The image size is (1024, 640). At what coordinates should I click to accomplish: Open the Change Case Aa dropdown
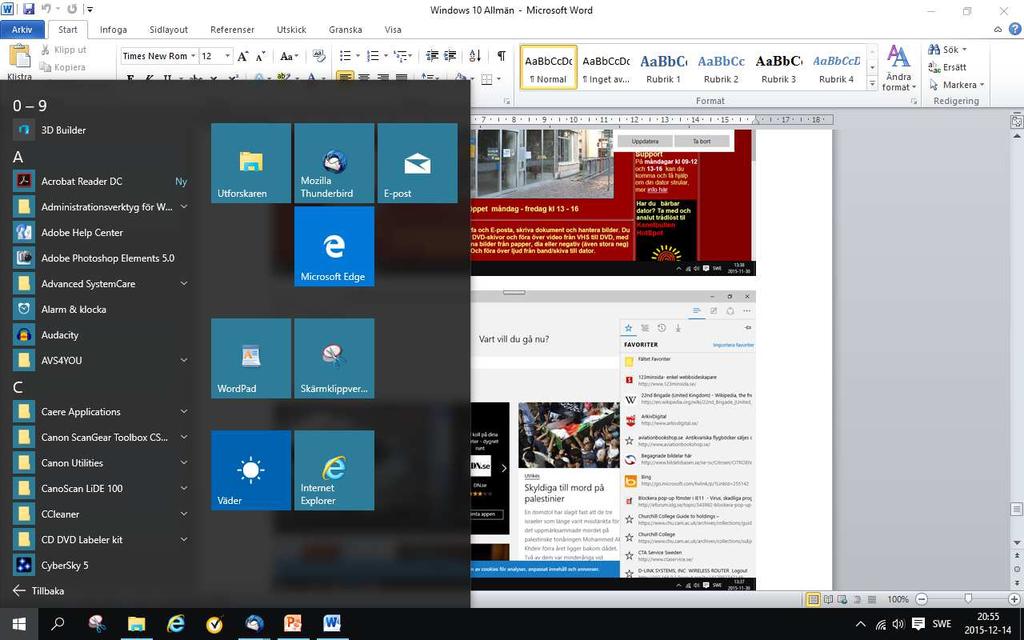(x=289, y=56)
